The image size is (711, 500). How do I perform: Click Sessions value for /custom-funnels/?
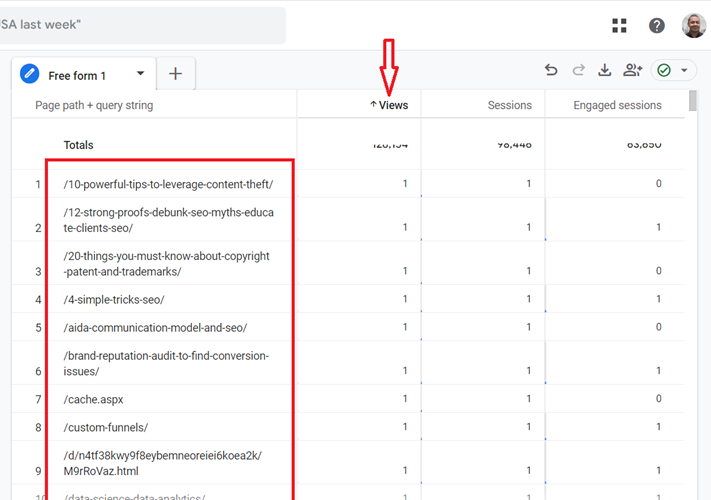click(529, 427)
